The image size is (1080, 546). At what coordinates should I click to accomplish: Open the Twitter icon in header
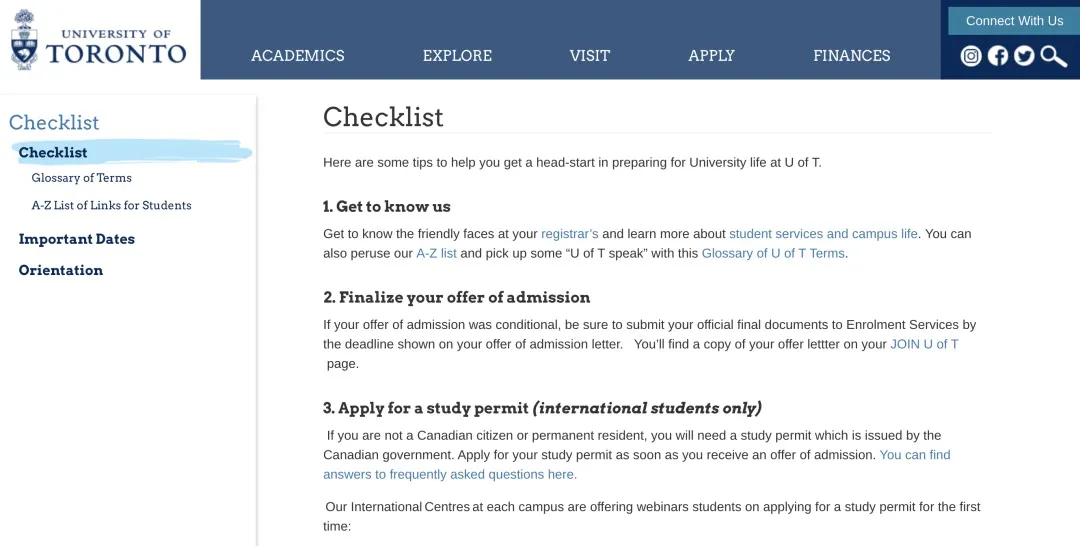(1024, 56)
